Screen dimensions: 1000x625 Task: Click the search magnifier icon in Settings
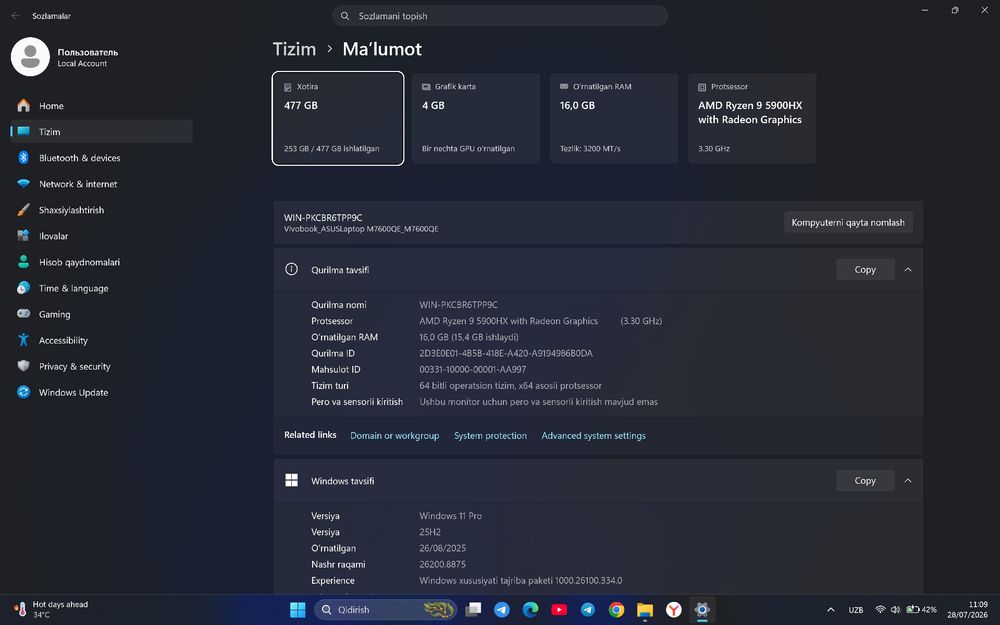345,16
